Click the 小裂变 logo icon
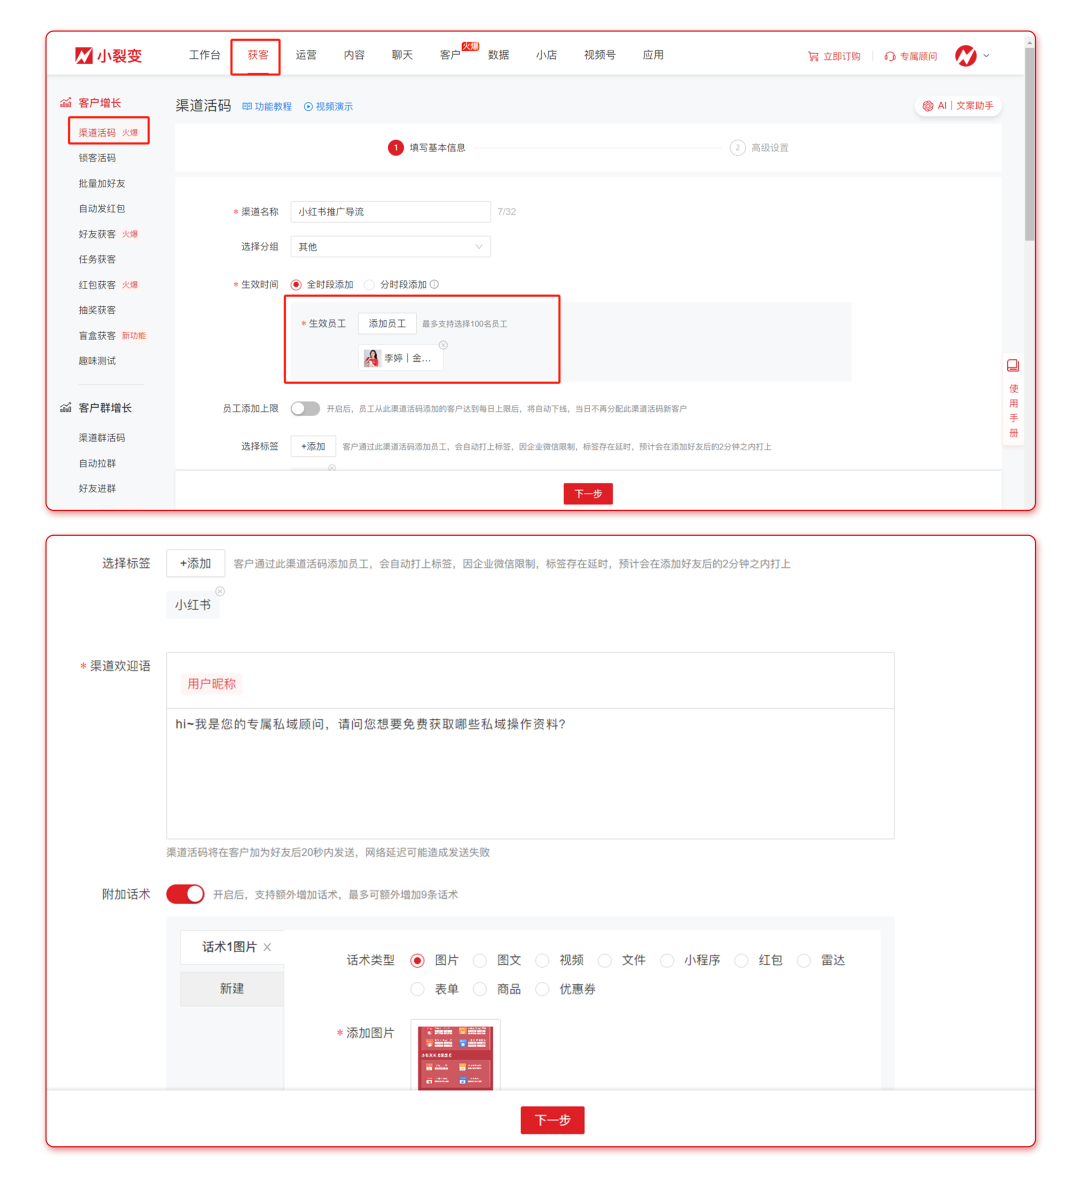Image resolution: width=1080 pixels, height=1183 pixels. (x=84, y=56)
